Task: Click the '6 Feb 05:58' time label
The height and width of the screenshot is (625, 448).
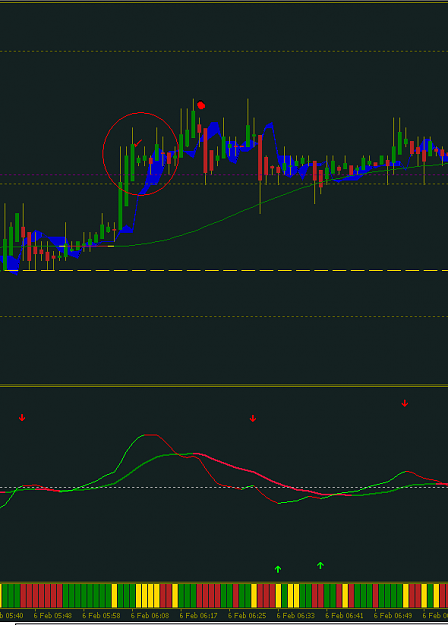Action: tap(101, 615)
